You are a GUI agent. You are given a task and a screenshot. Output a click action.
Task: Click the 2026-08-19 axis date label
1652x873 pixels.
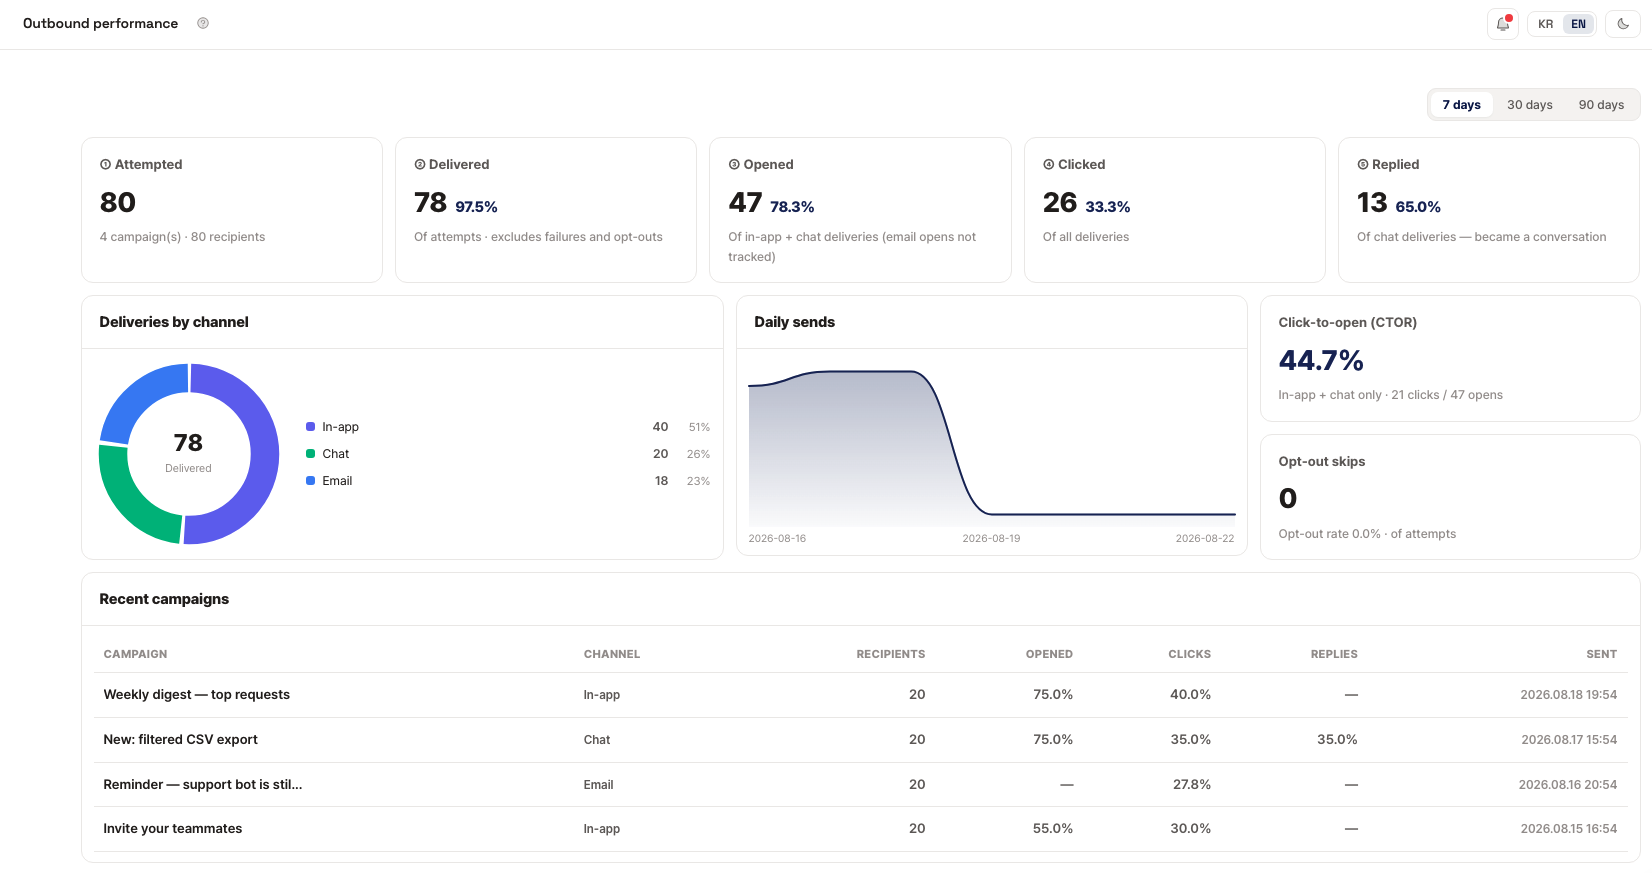pyautogui.click(x=991, y=538)
